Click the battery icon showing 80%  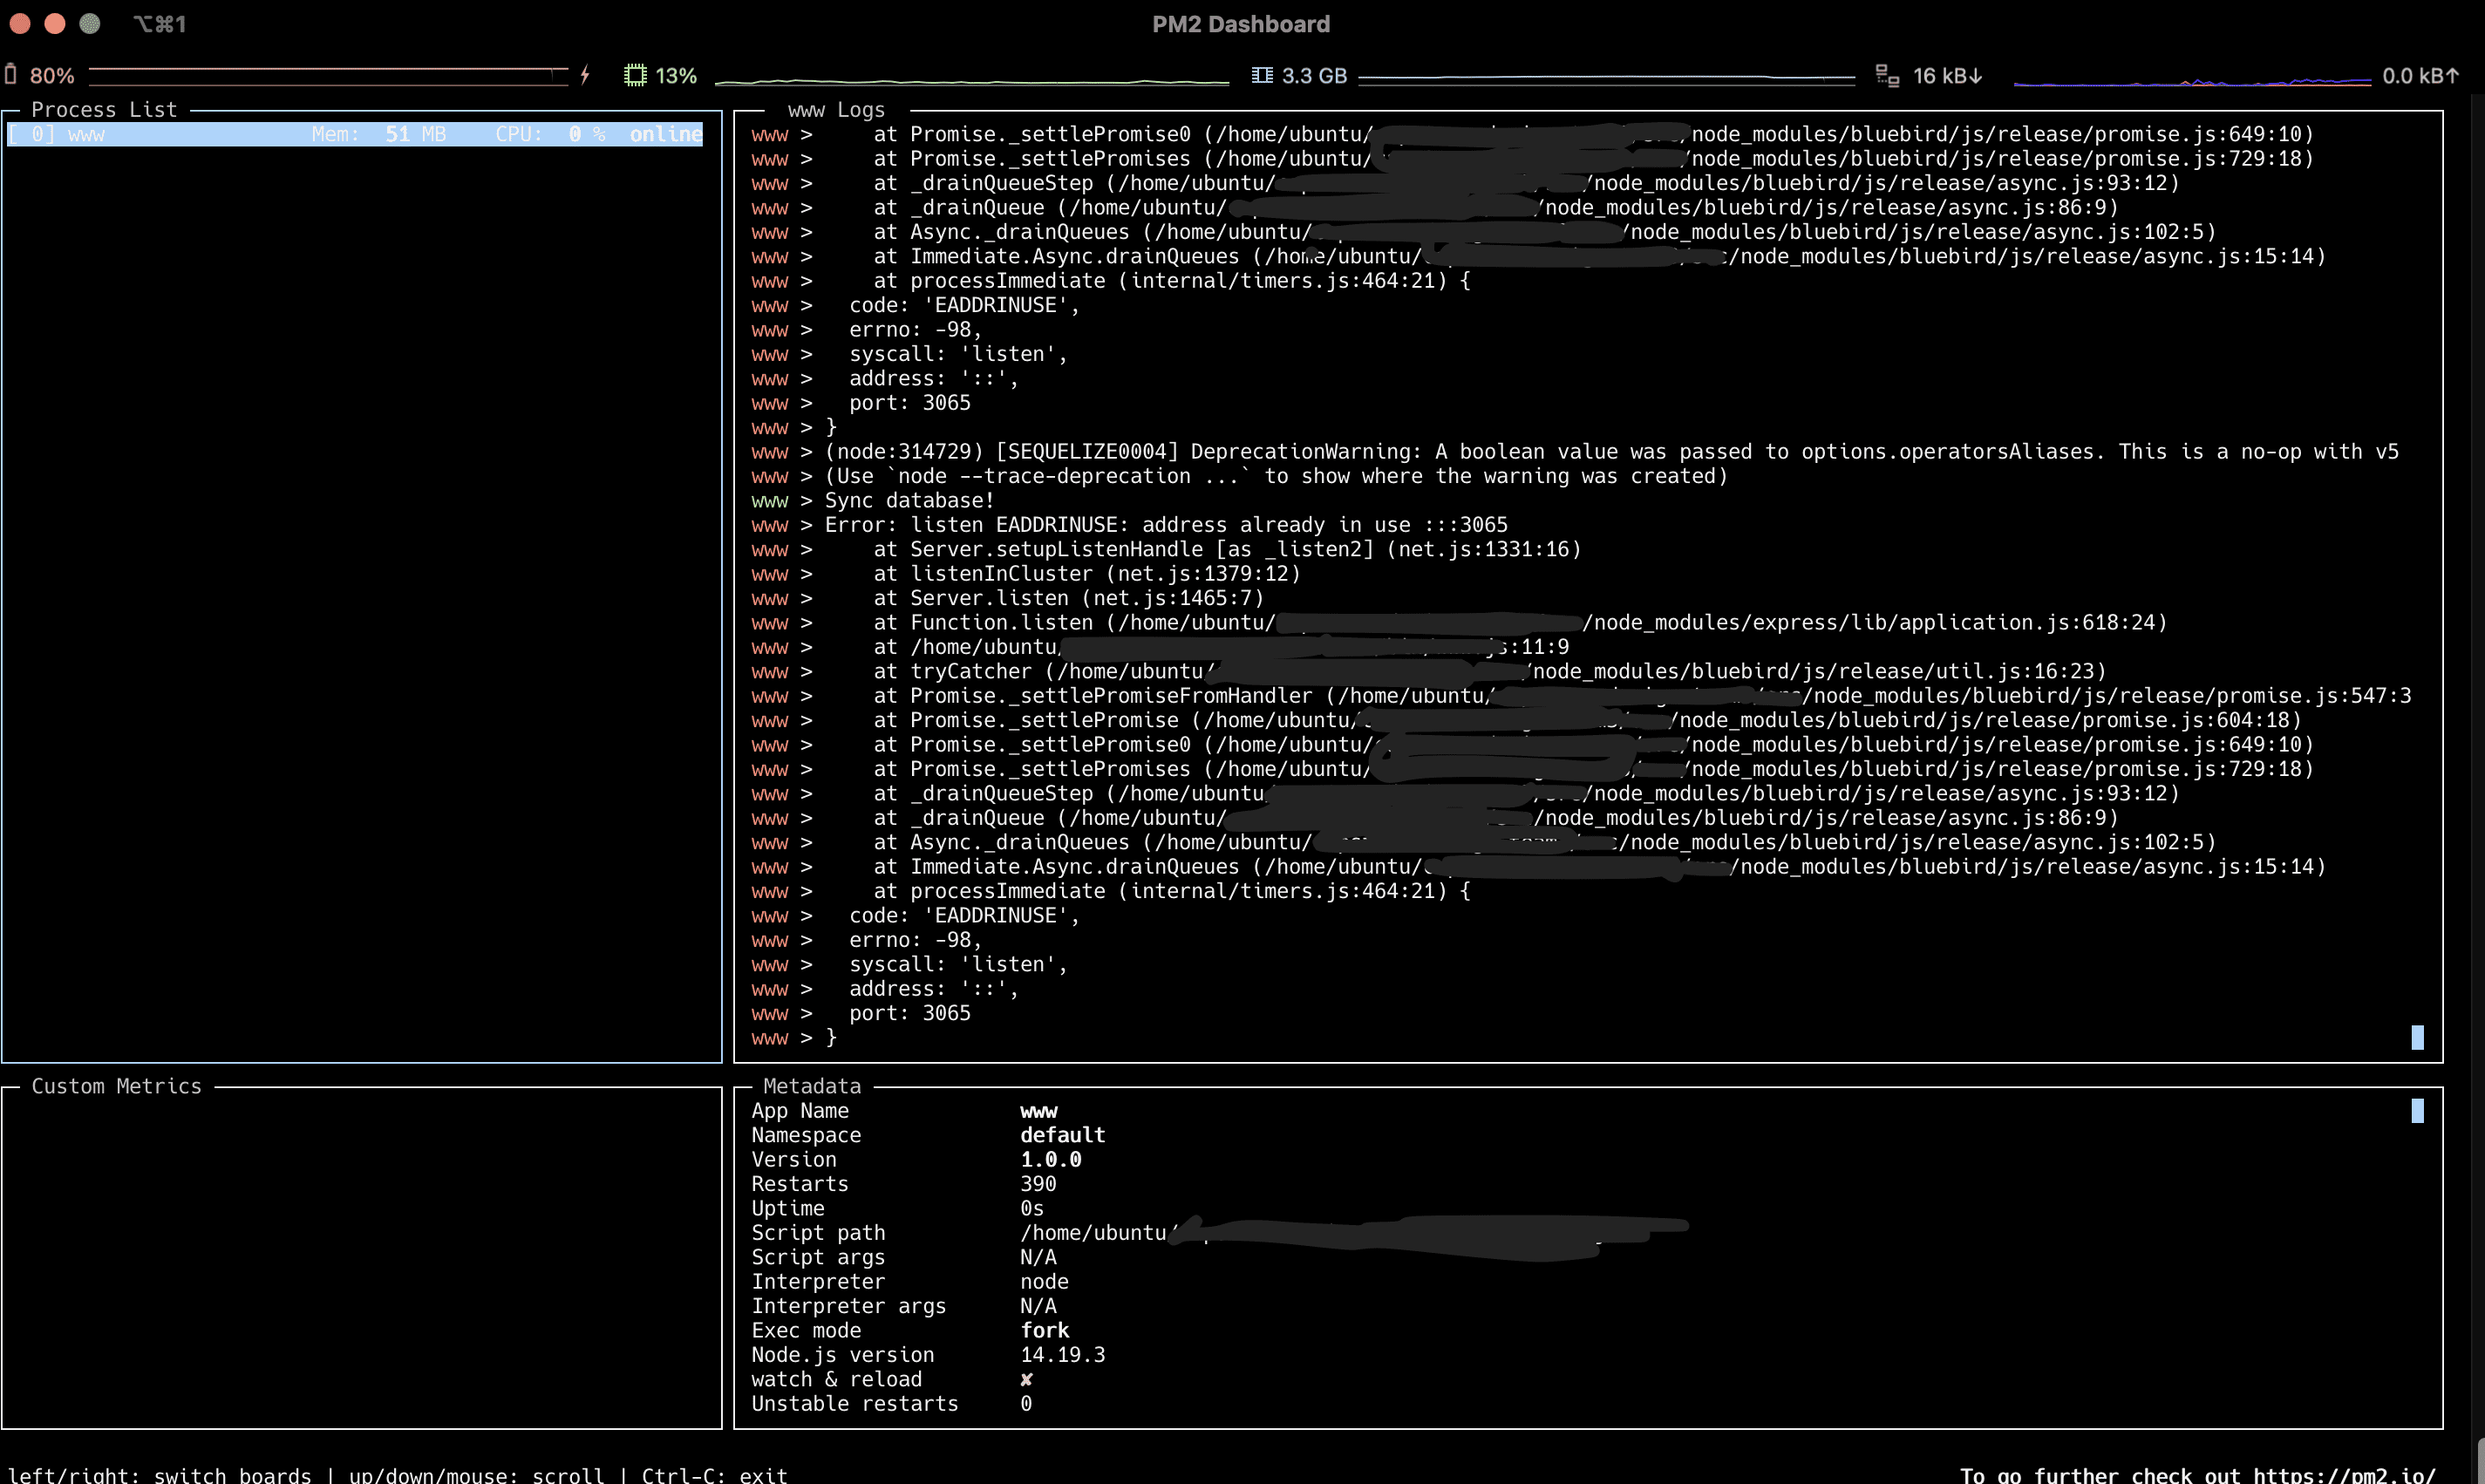[11, 75]
